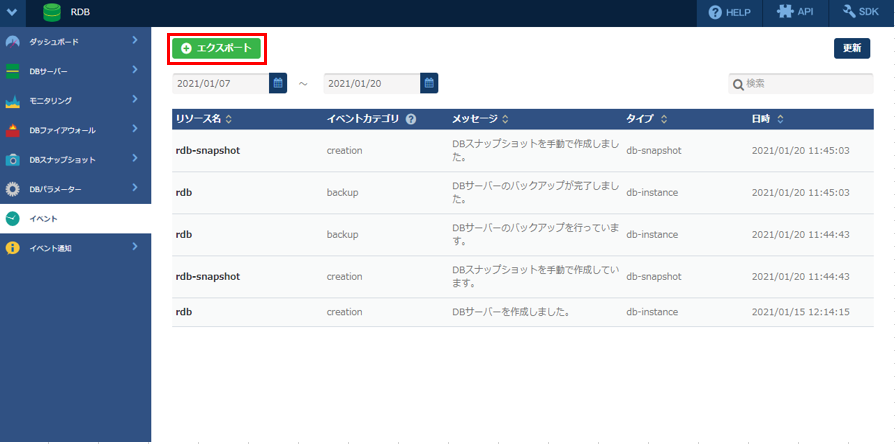The height and width of the screenshot is (444, 895).
Task: Expand the DBパラメーター menu arrow
Action: point(135,187)
